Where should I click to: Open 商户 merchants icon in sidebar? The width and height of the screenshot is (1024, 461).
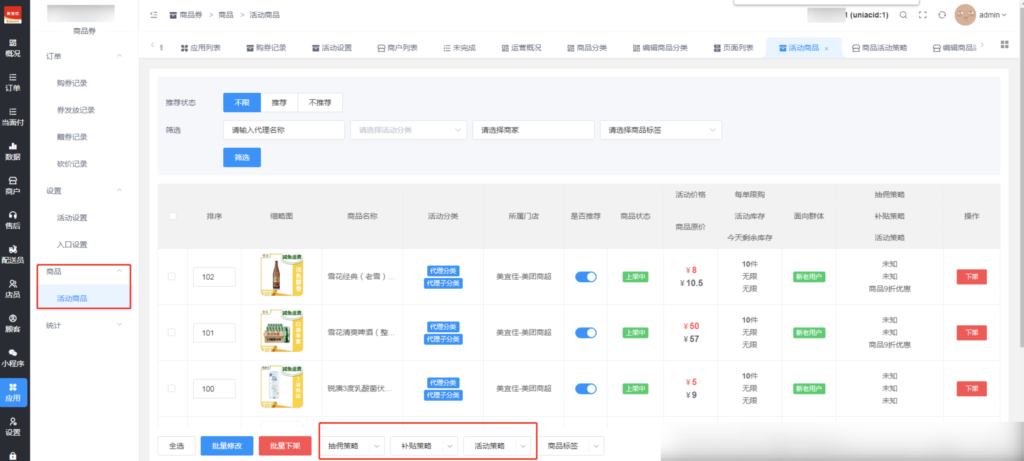click(13, 185)
